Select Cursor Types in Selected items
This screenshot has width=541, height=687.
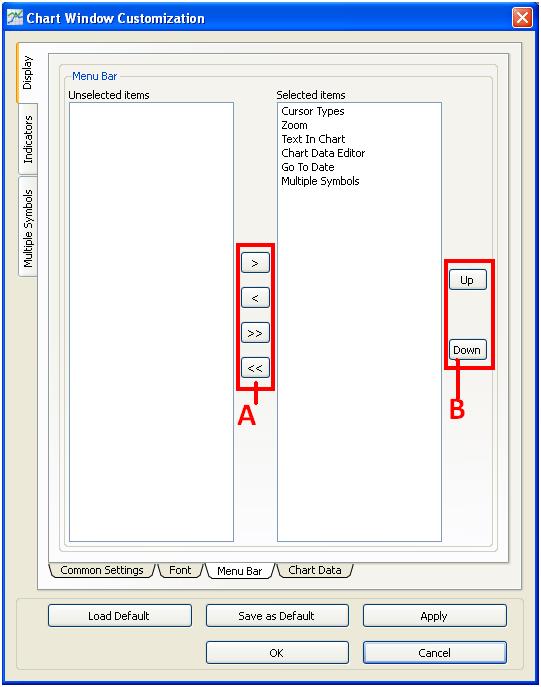click(313, 111)
